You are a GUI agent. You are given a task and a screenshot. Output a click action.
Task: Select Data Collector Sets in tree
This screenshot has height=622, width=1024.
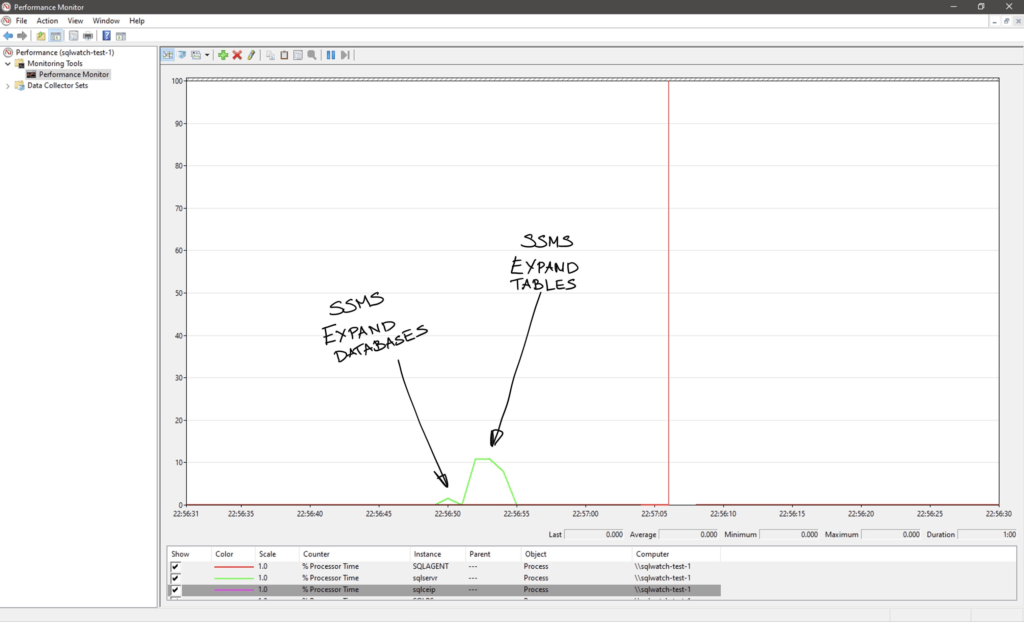[x=57, y=86]
